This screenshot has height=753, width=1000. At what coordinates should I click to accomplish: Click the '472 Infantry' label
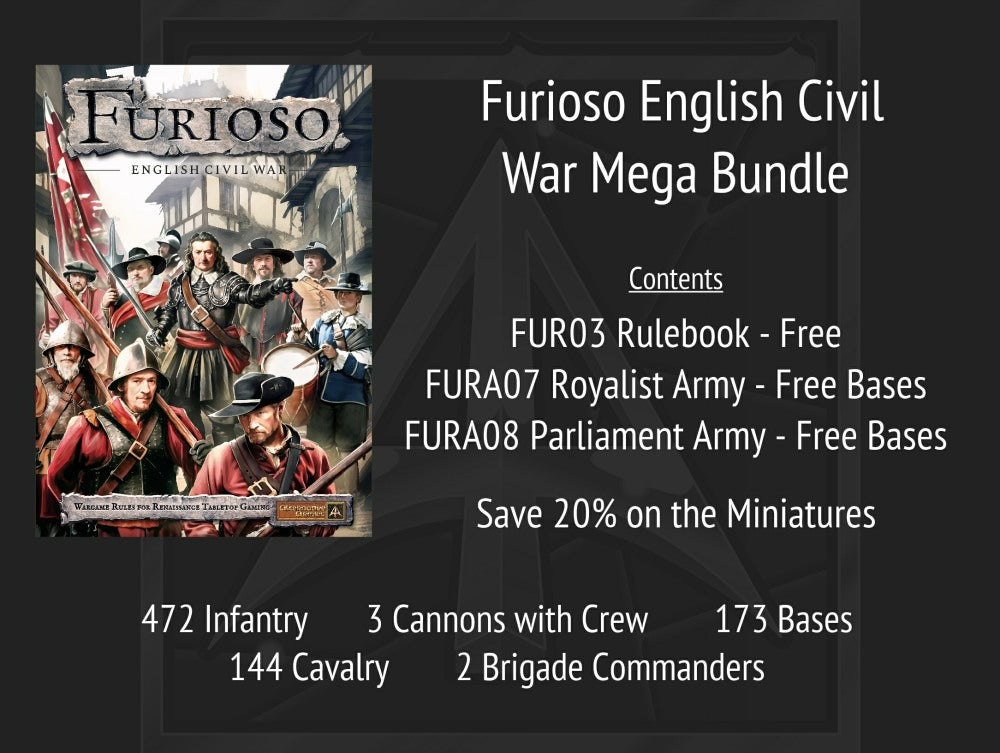(224, 620)
